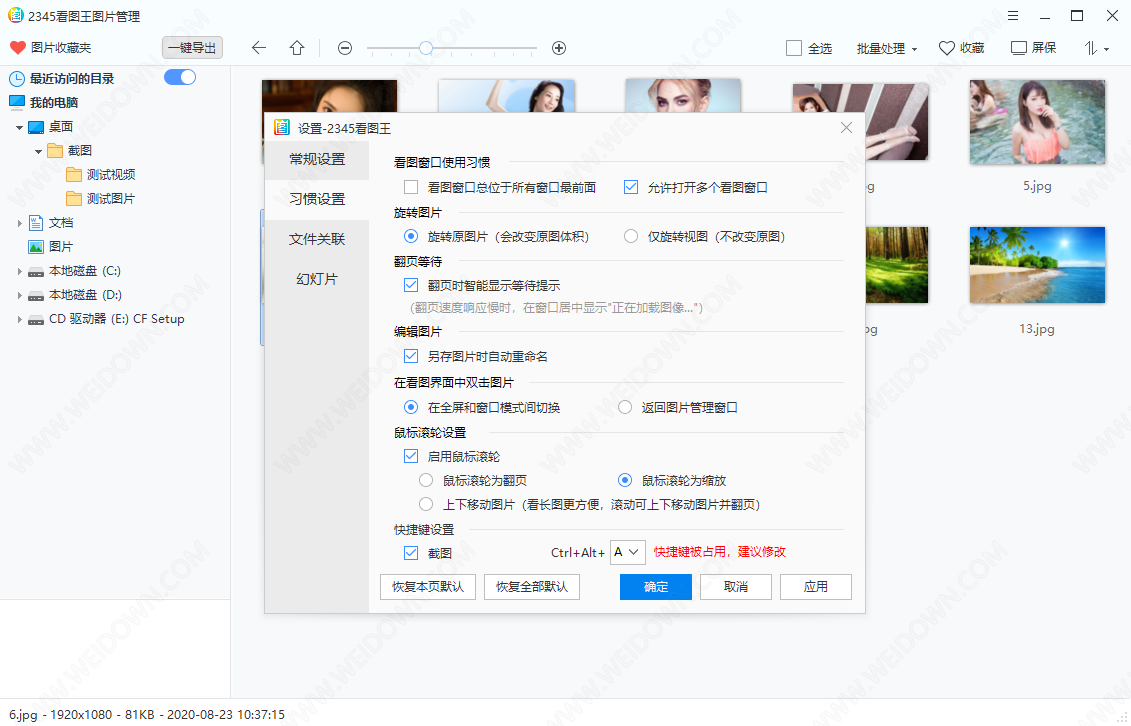
Task: Go up one folder level arrow
Action: (297, 48)
